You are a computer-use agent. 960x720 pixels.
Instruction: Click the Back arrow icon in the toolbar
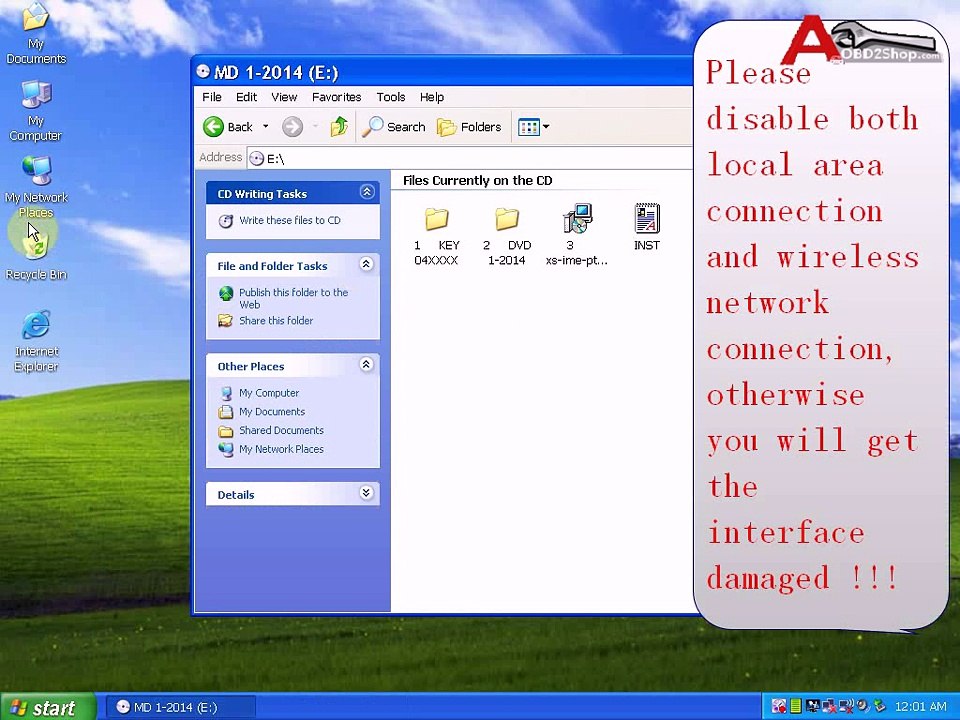pos(214,127)
